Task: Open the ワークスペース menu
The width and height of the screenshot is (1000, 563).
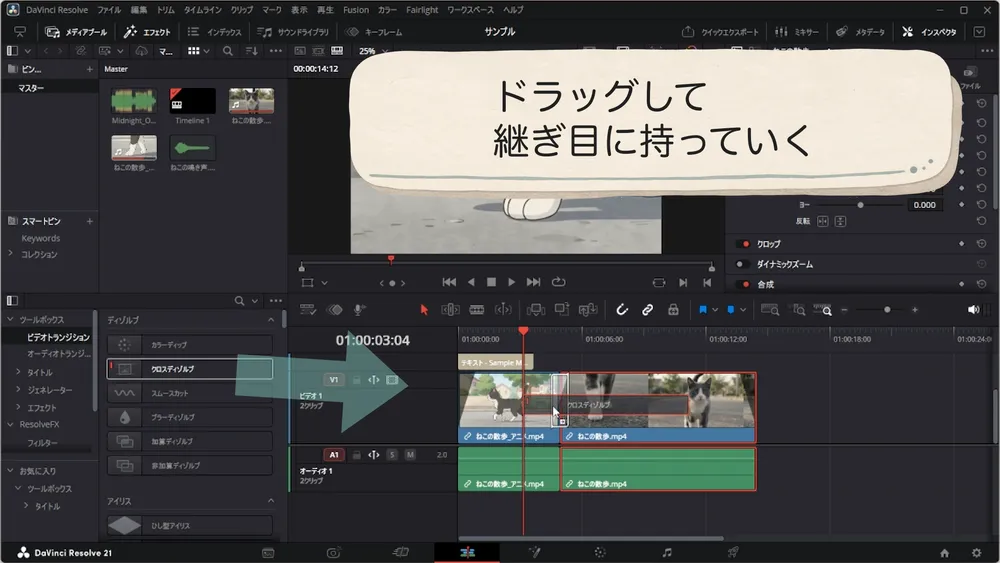Action: coord(470,10)
